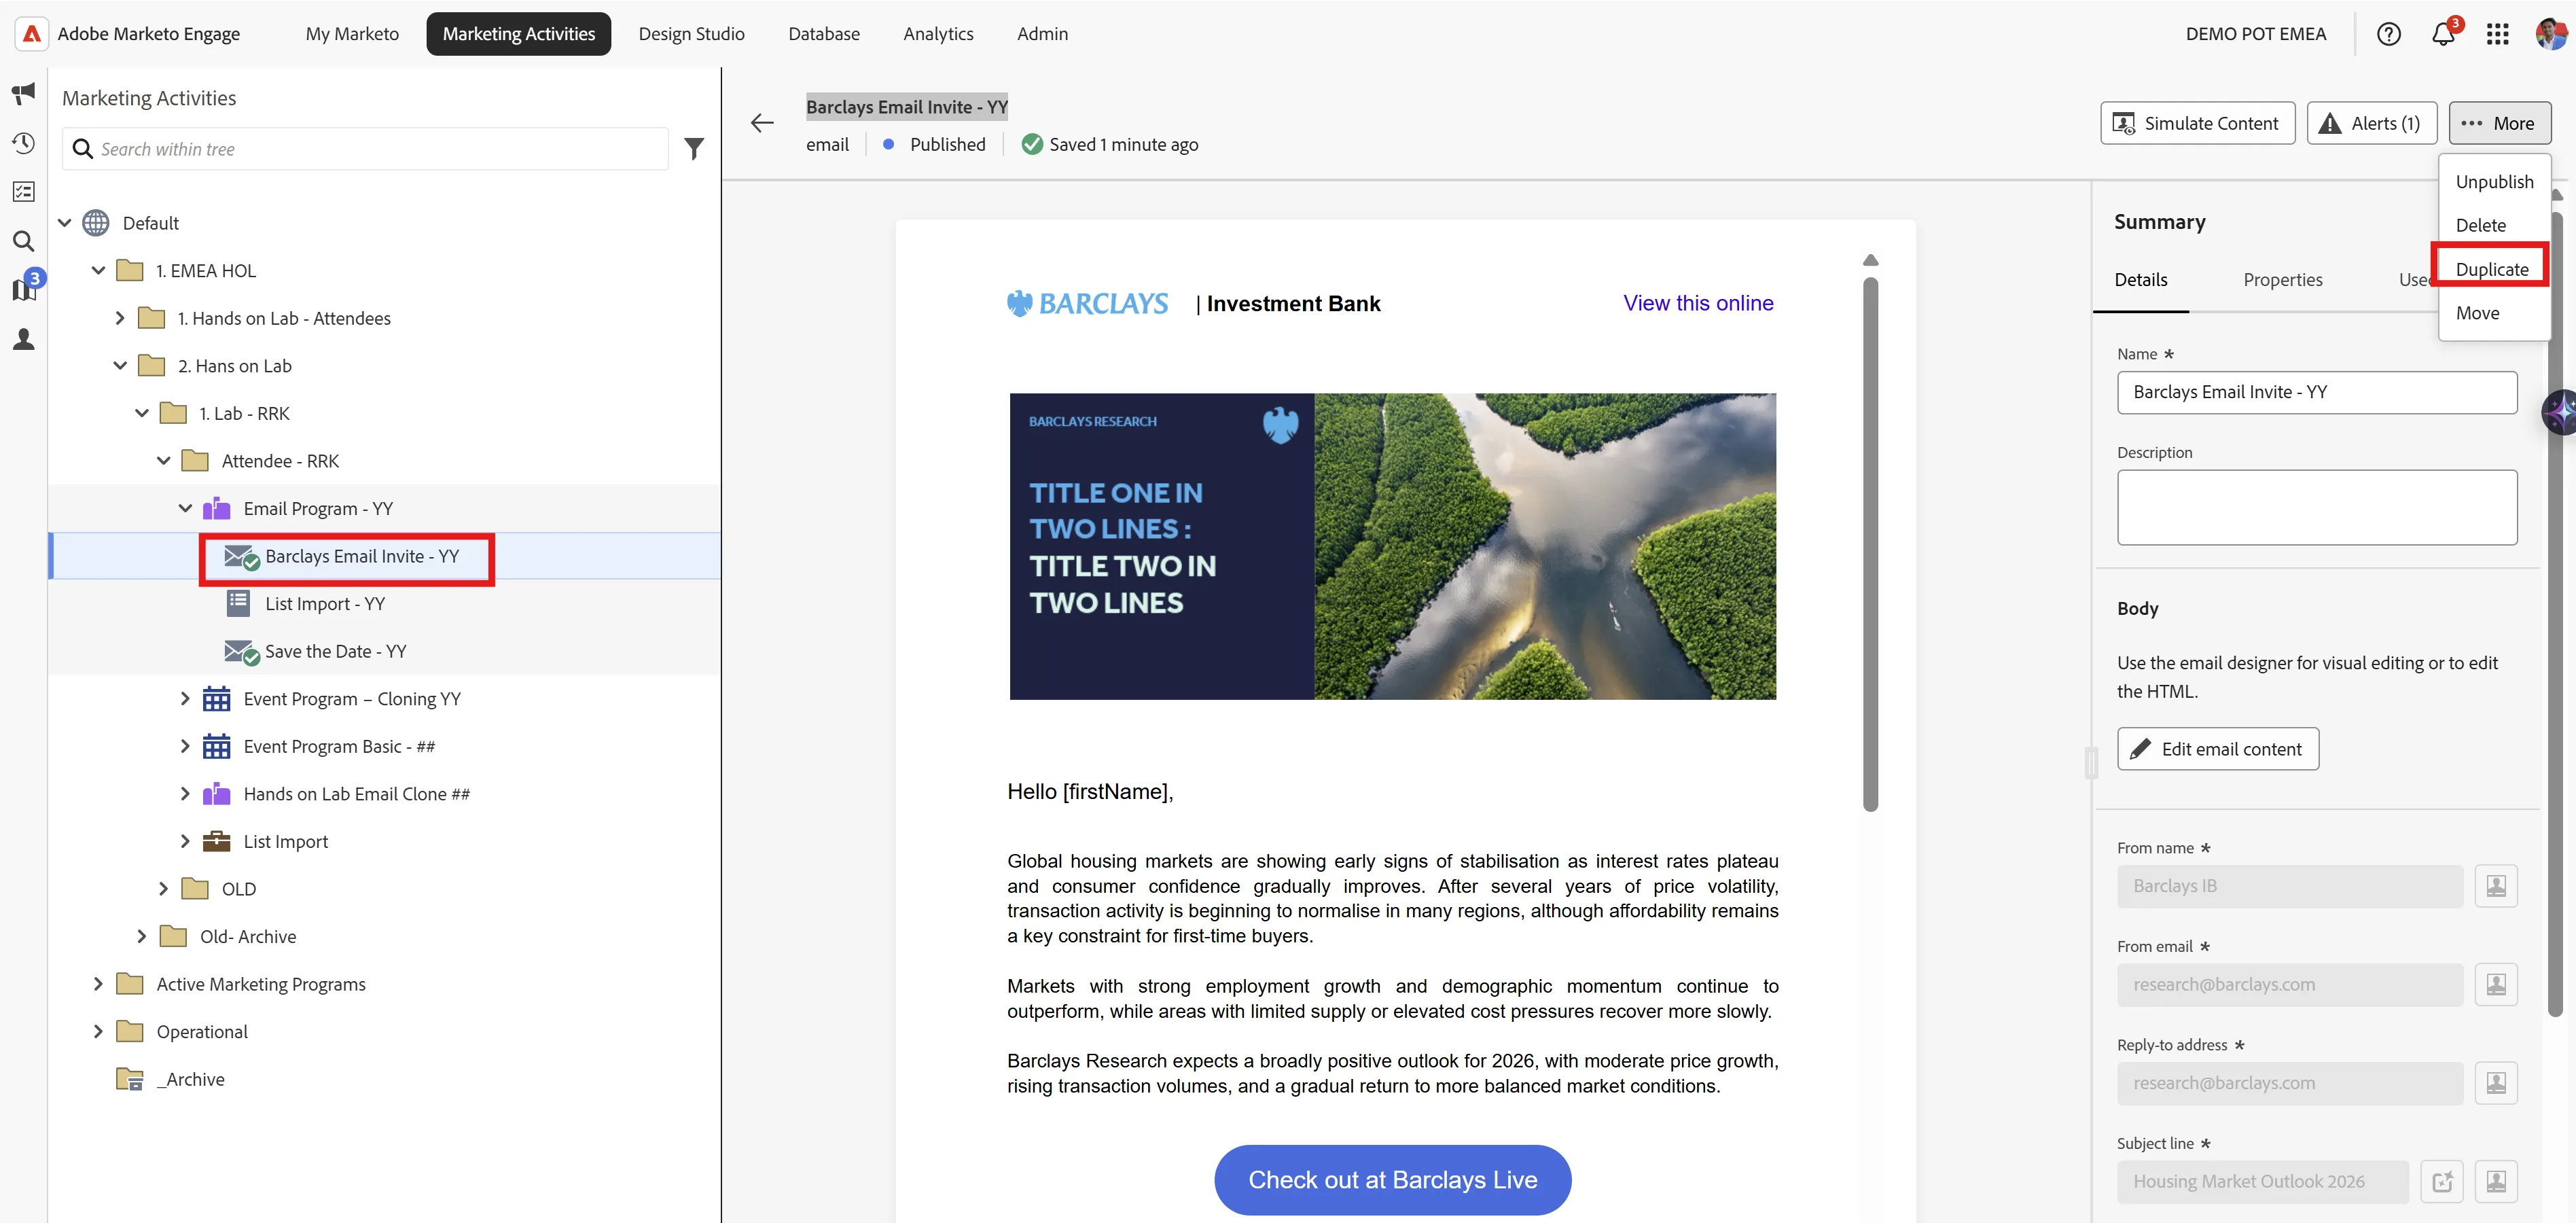Click token icon next to Subject line
The width and height of the screenshot is (2576, 1223).
(x=2496, y=1181)
